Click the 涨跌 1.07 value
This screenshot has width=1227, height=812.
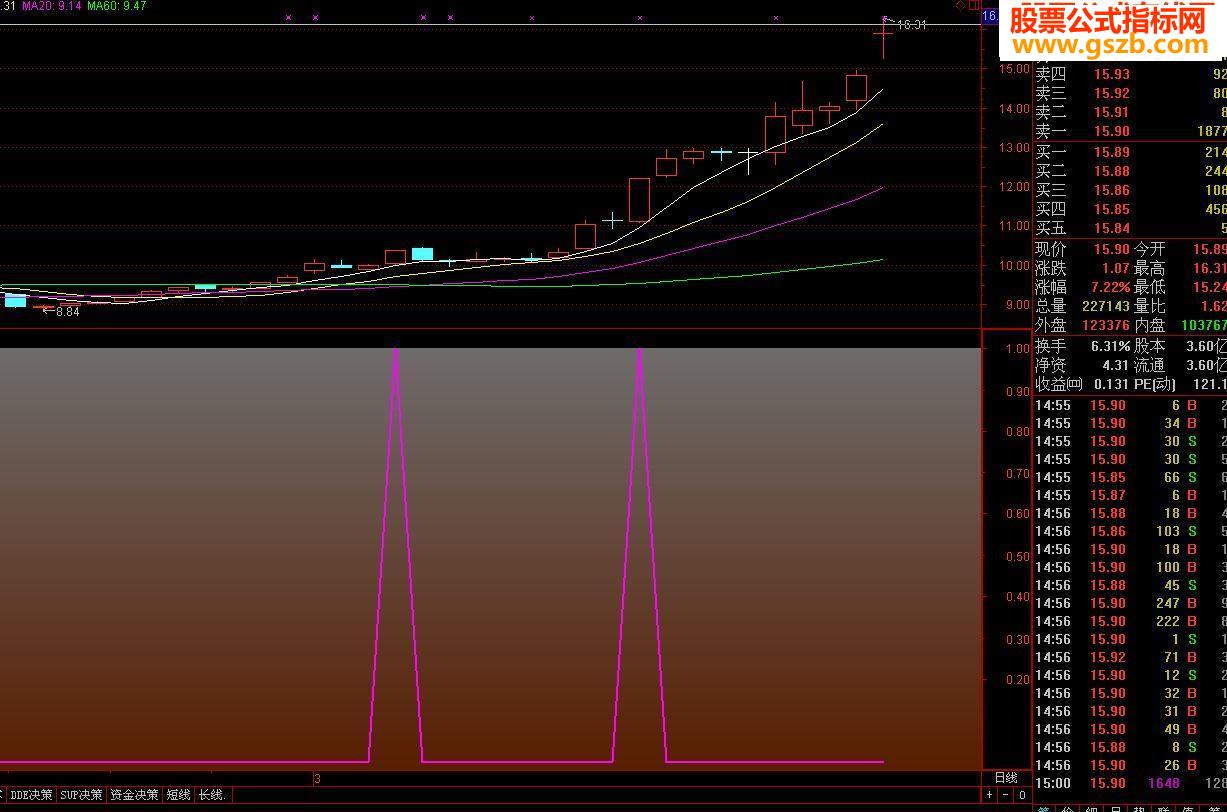point(1115,268)
